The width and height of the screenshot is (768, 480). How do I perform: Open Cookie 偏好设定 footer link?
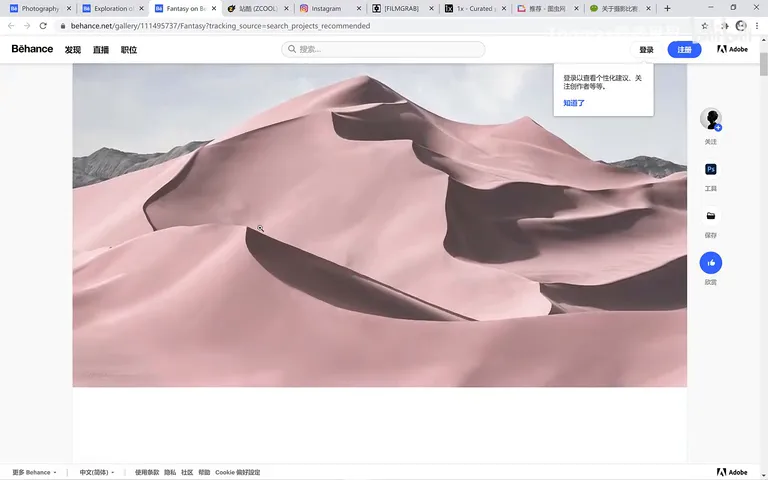point(238,472)
